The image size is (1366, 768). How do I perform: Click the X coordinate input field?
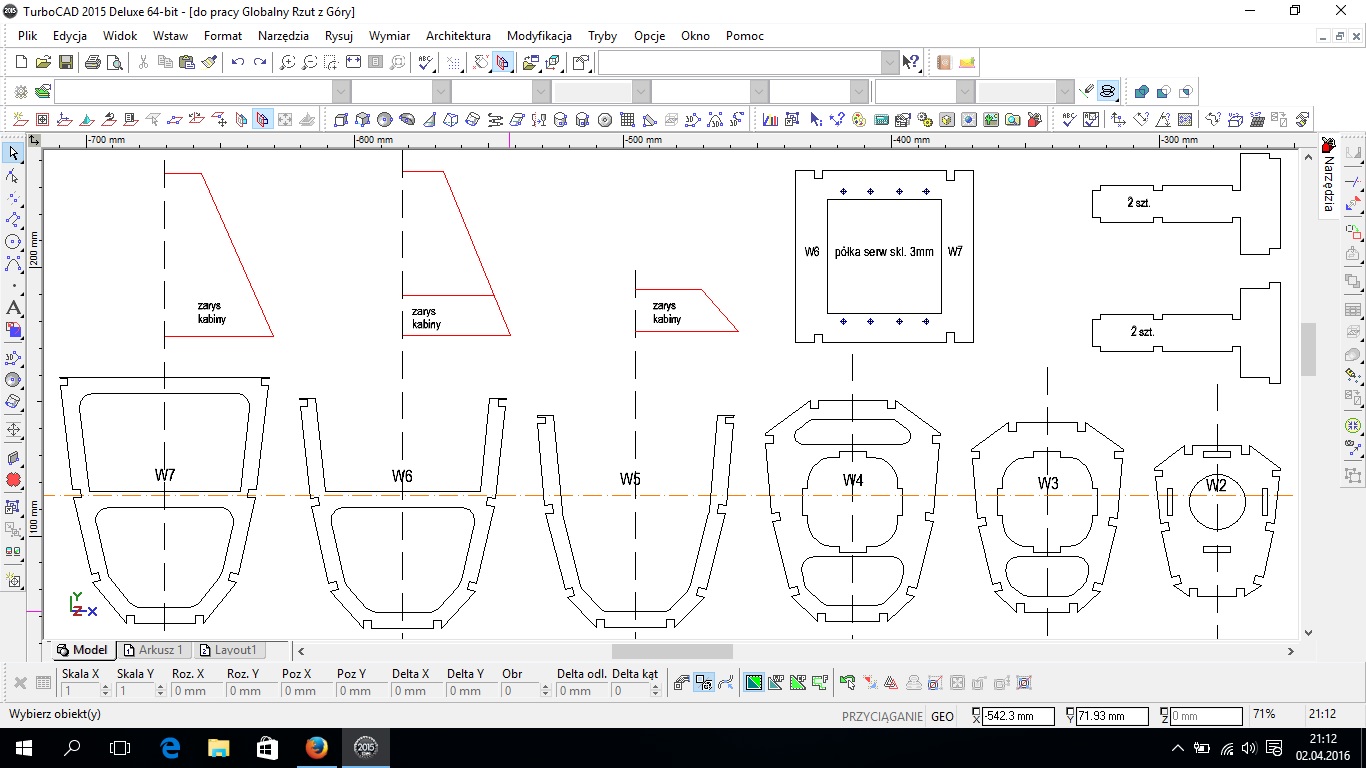point(1019,716)
